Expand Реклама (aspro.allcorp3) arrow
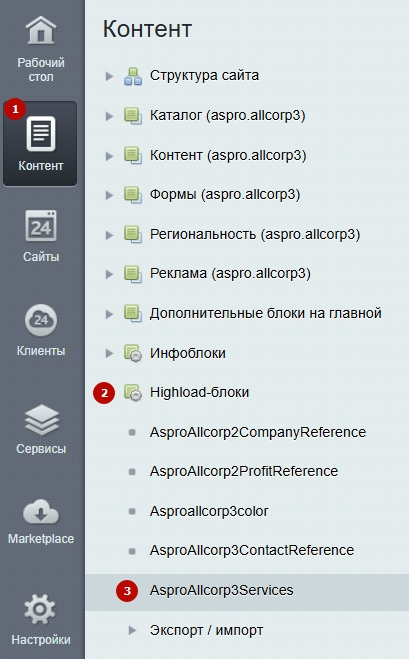 coord(109,274)
